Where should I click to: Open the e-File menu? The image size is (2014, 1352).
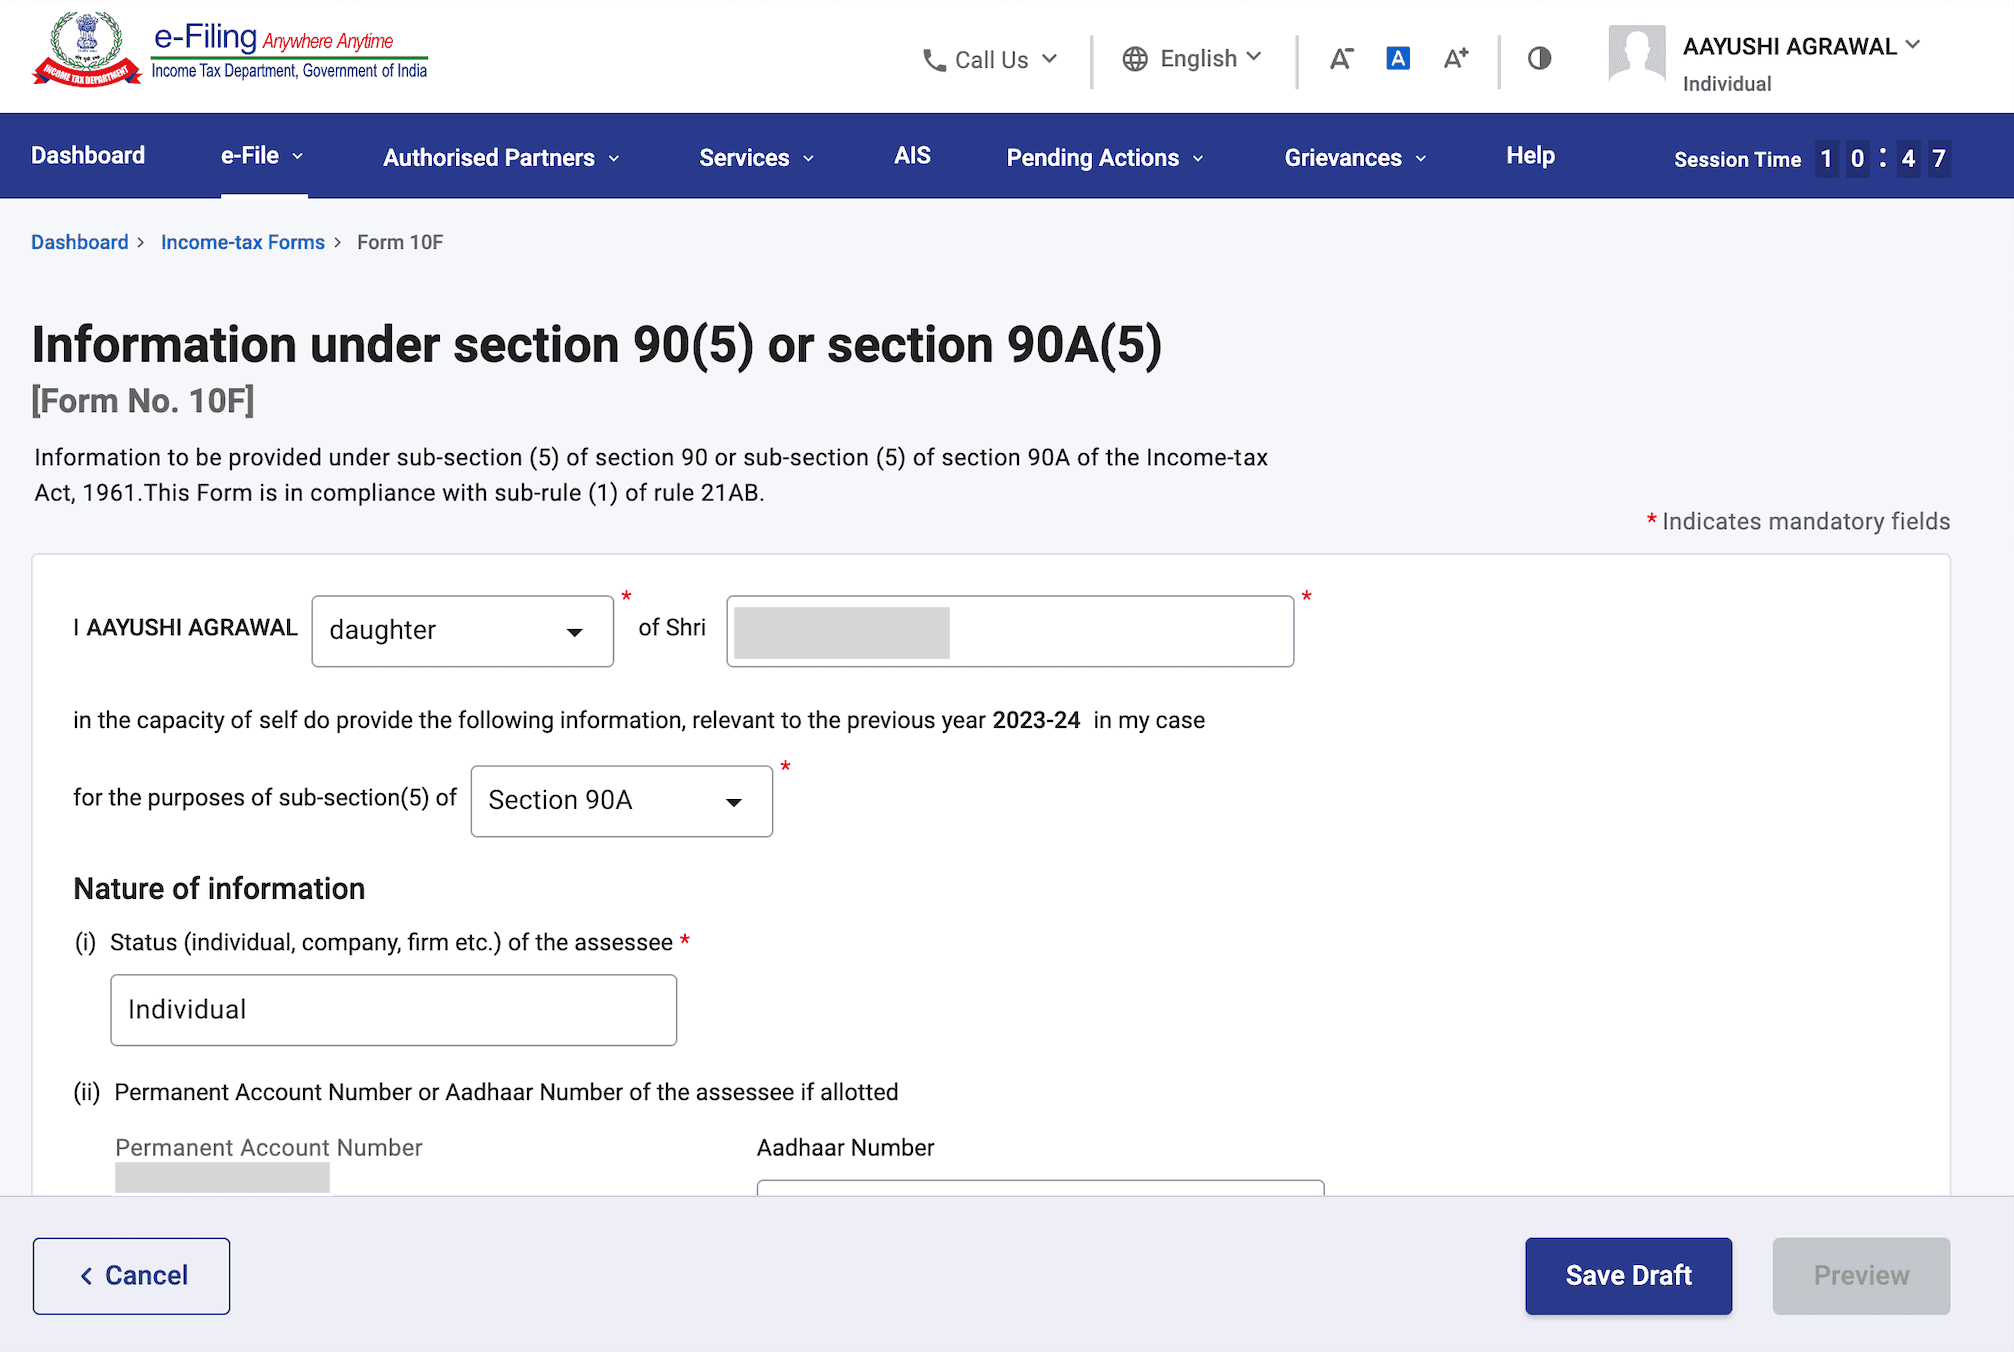(262, 156)
